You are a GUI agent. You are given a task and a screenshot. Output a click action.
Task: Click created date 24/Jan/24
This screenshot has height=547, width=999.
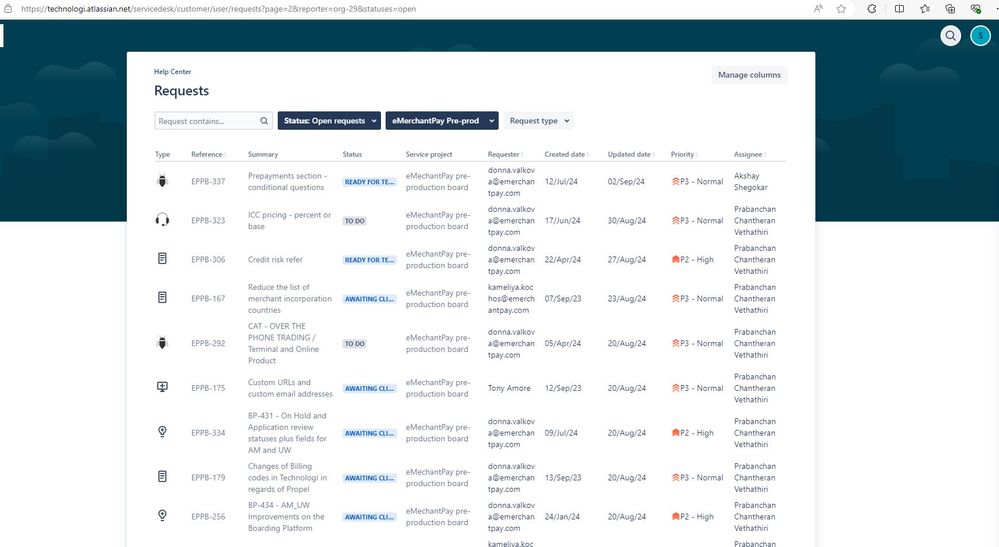click(562, 516)
